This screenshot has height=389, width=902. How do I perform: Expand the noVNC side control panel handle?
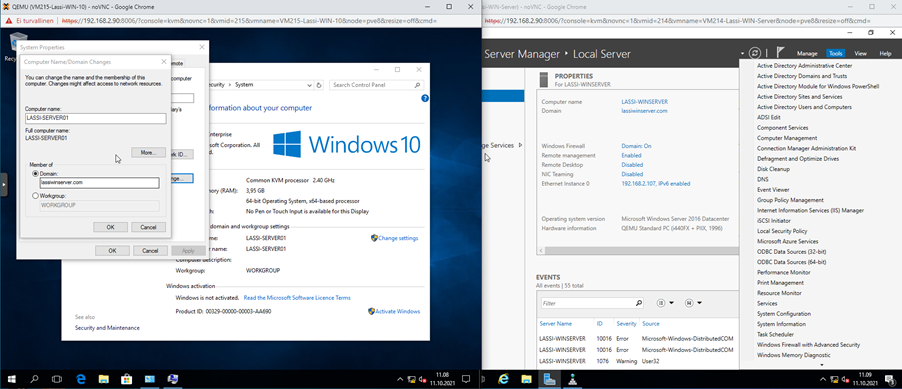3,185
